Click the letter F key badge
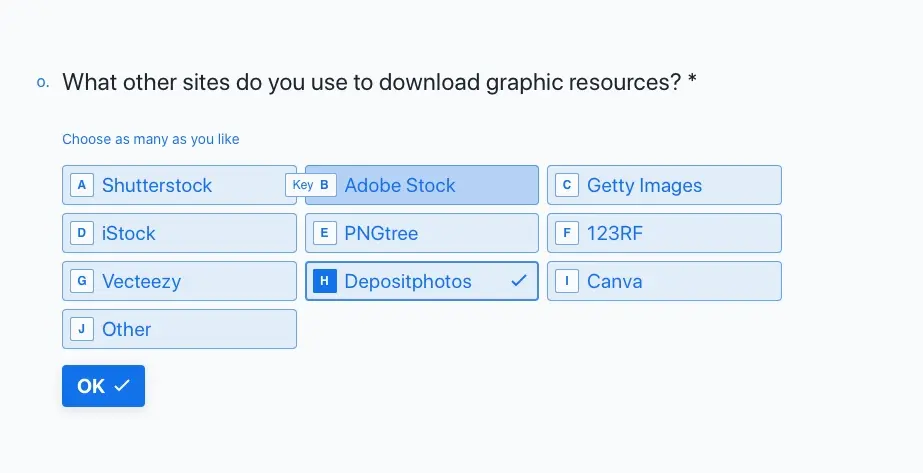This screenshot has height=473, width=923. click(567, 233)
